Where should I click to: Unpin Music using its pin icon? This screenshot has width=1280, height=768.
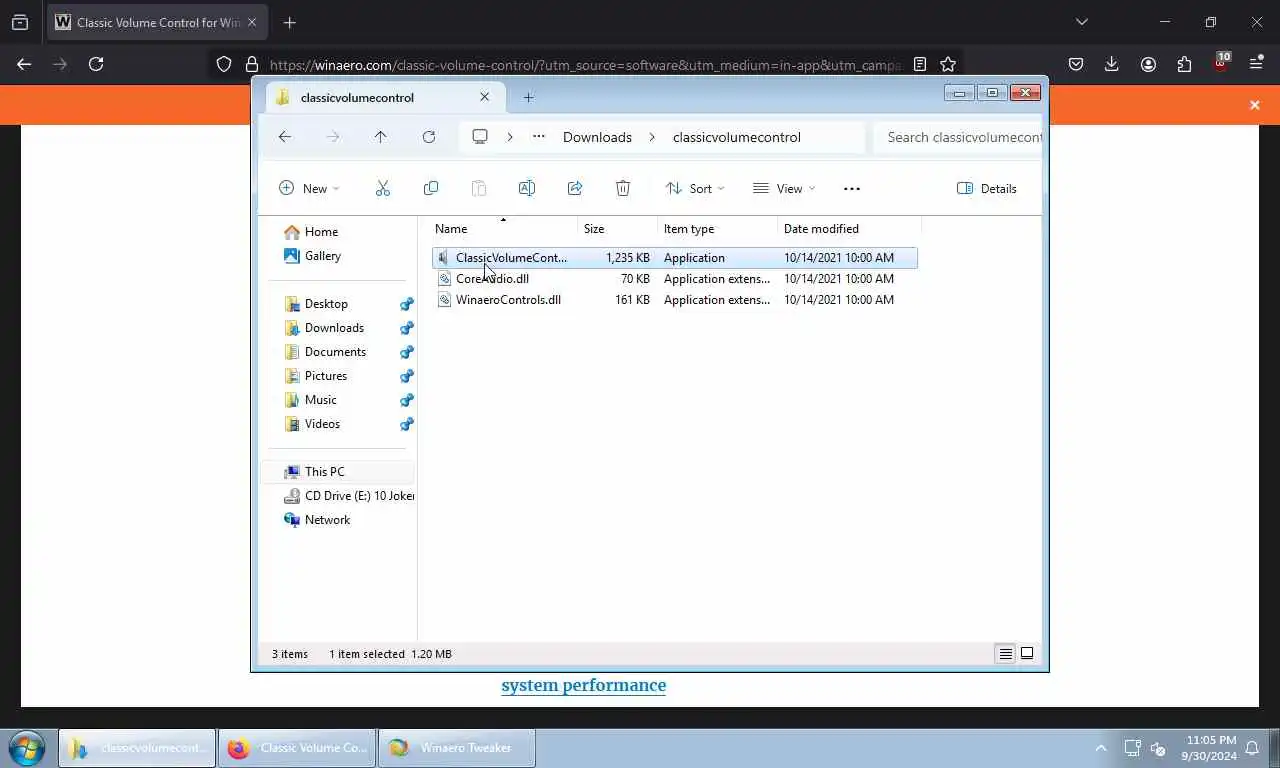[406, 400]
